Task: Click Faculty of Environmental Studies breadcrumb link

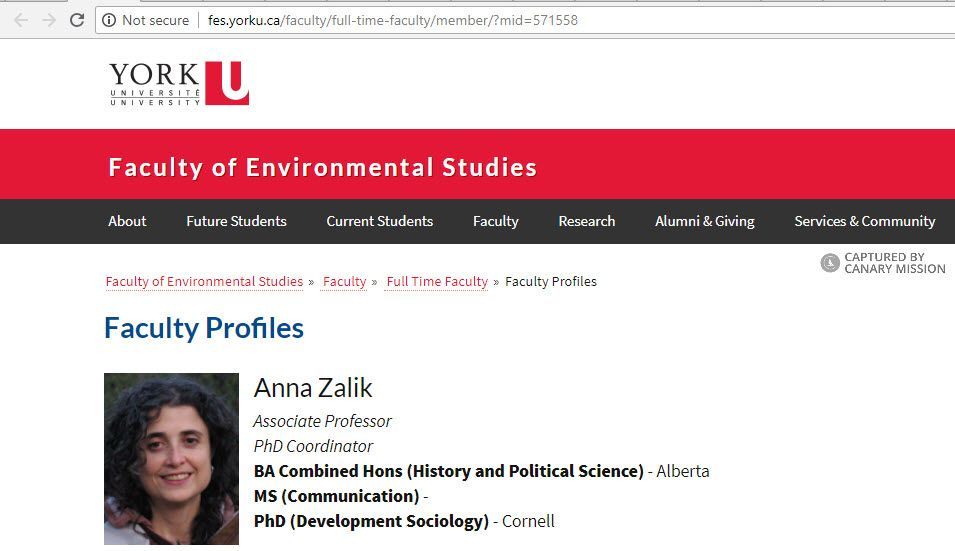Action: pos(204,281)
